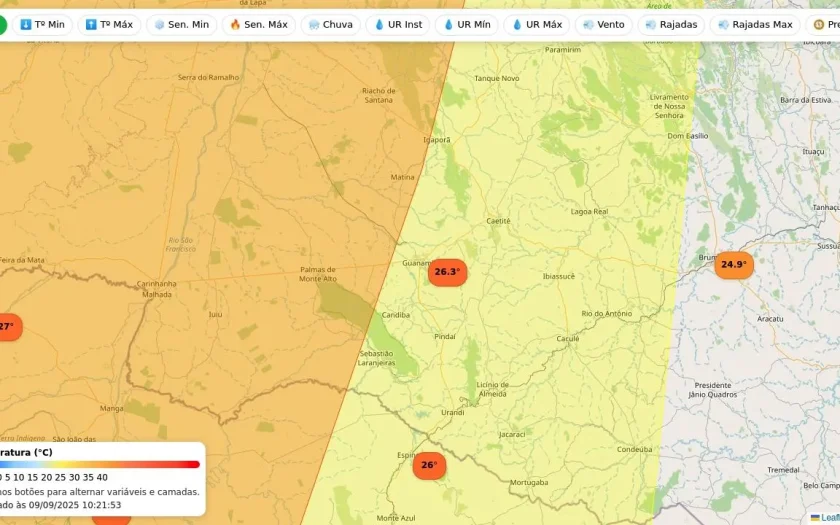Viewport: 840px width, 525px height.
Task: Click the legend update timestamp 09/09/2025 10:21:53
Action: click(75, 505)
